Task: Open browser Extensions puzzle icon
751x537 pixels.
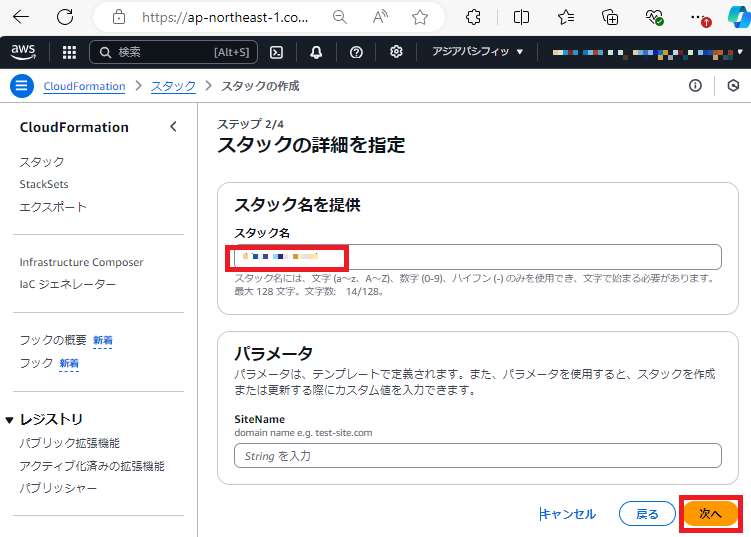Action: coord(473,18)
